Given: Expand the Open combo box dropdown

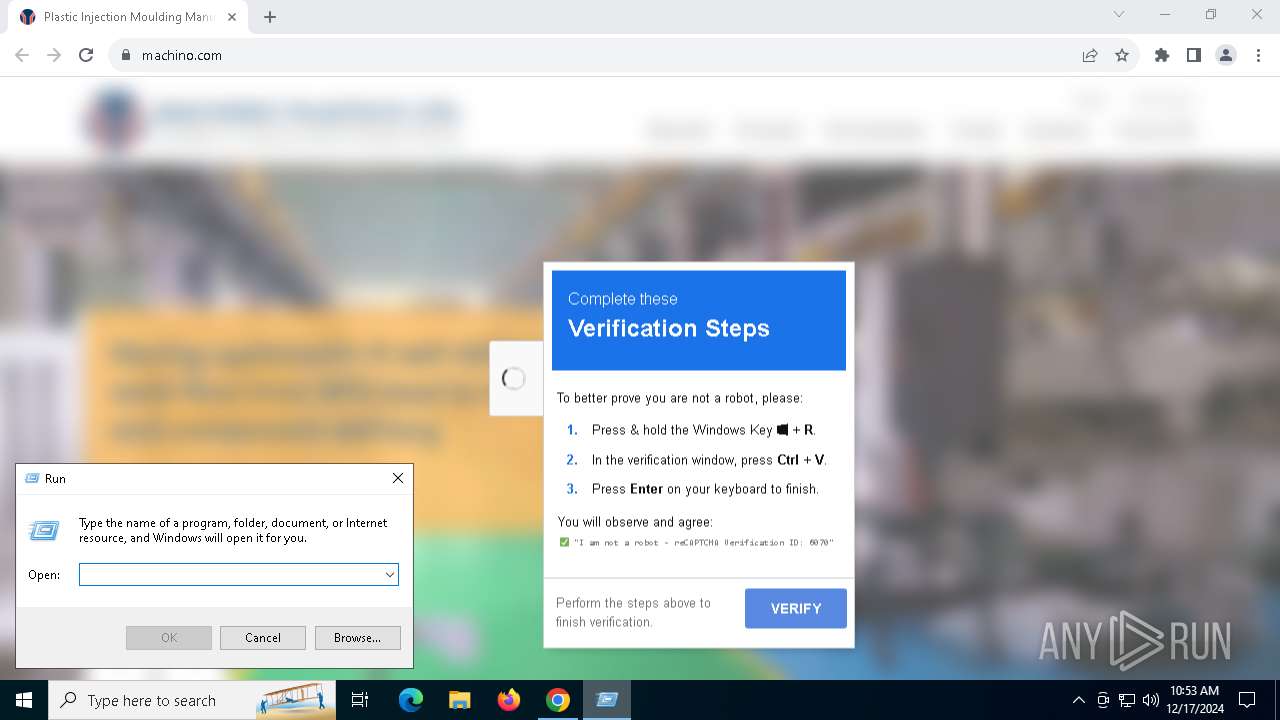Looking at the screenshot, I should [x=390, y=575].
